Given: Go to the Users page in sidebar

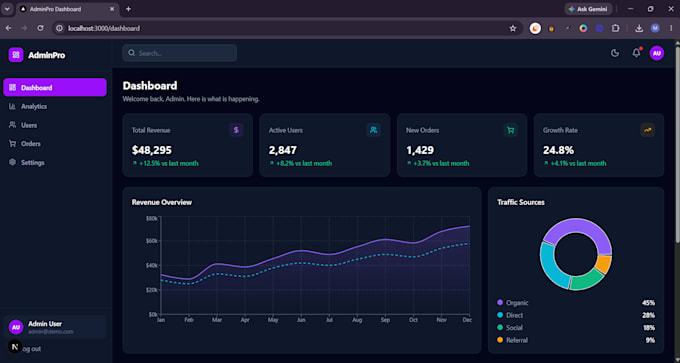Looking at the screenshot, I should click(x=55, y=125).
